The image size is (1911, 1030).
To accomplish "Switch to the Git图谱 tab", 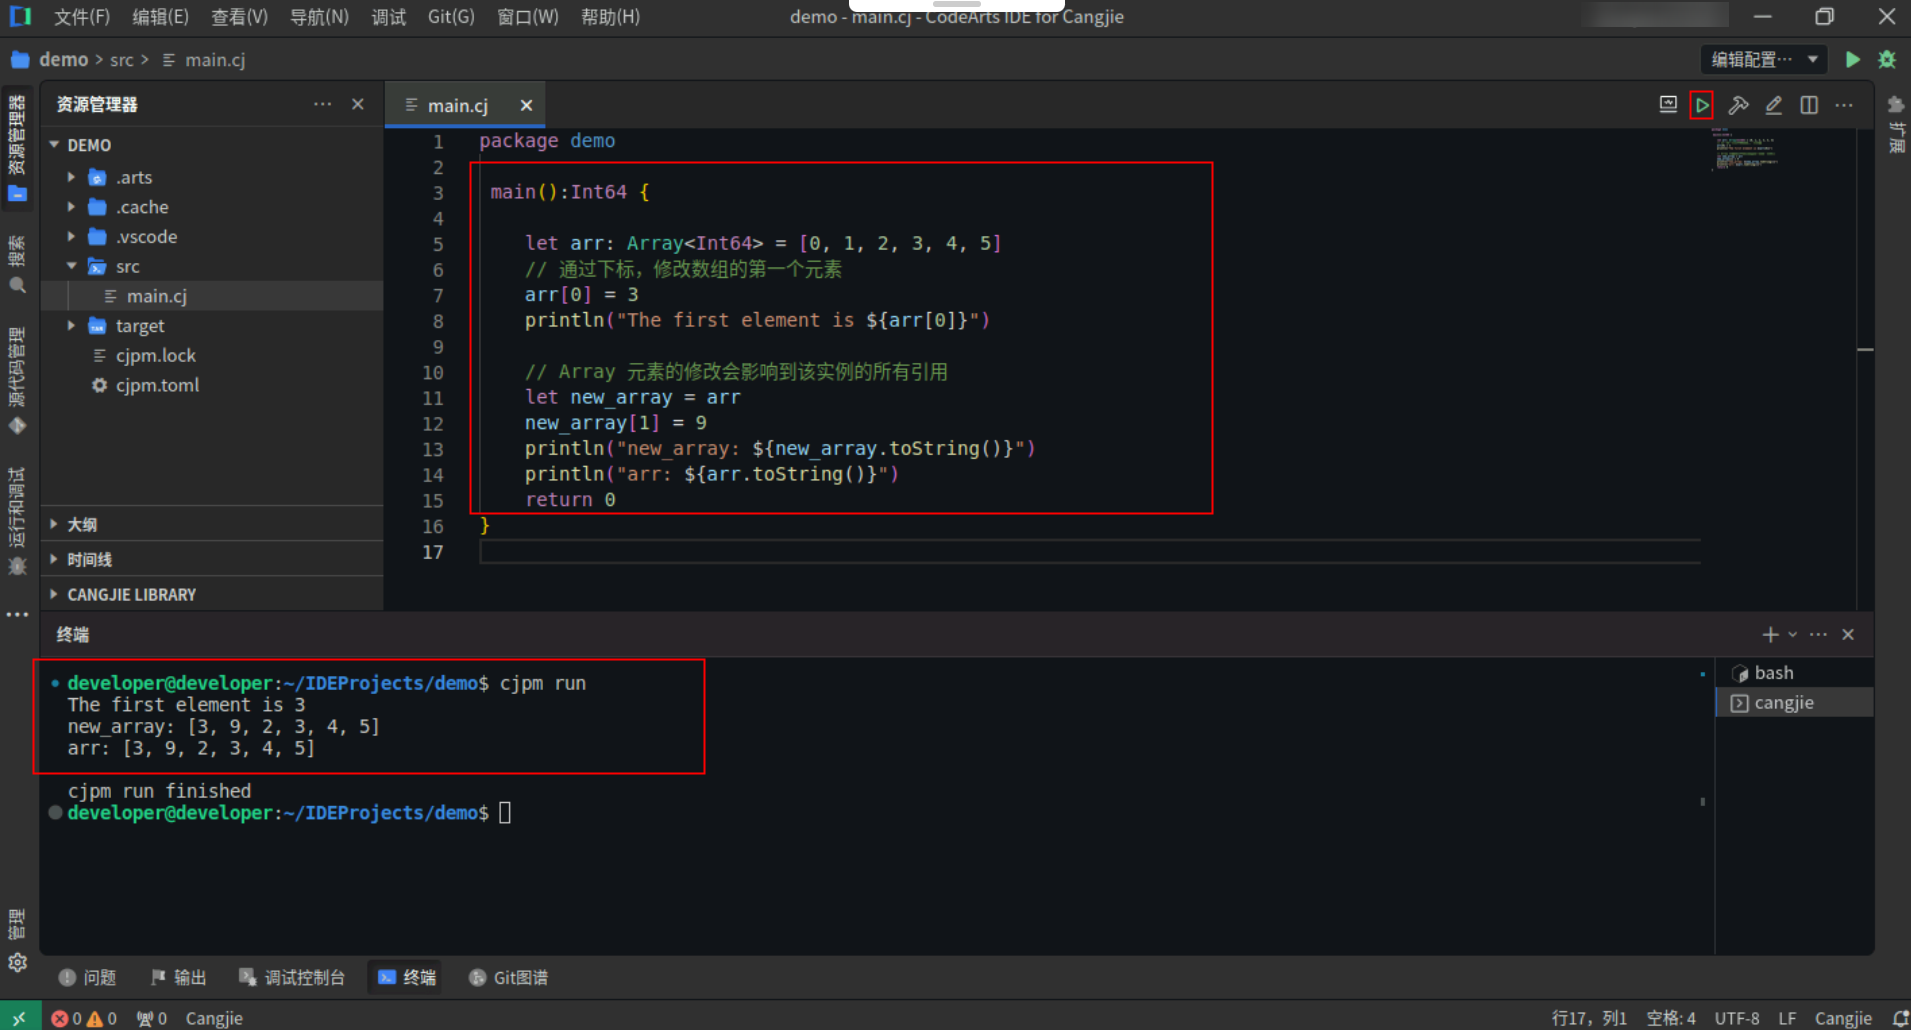I will click(x=508, y=977).
